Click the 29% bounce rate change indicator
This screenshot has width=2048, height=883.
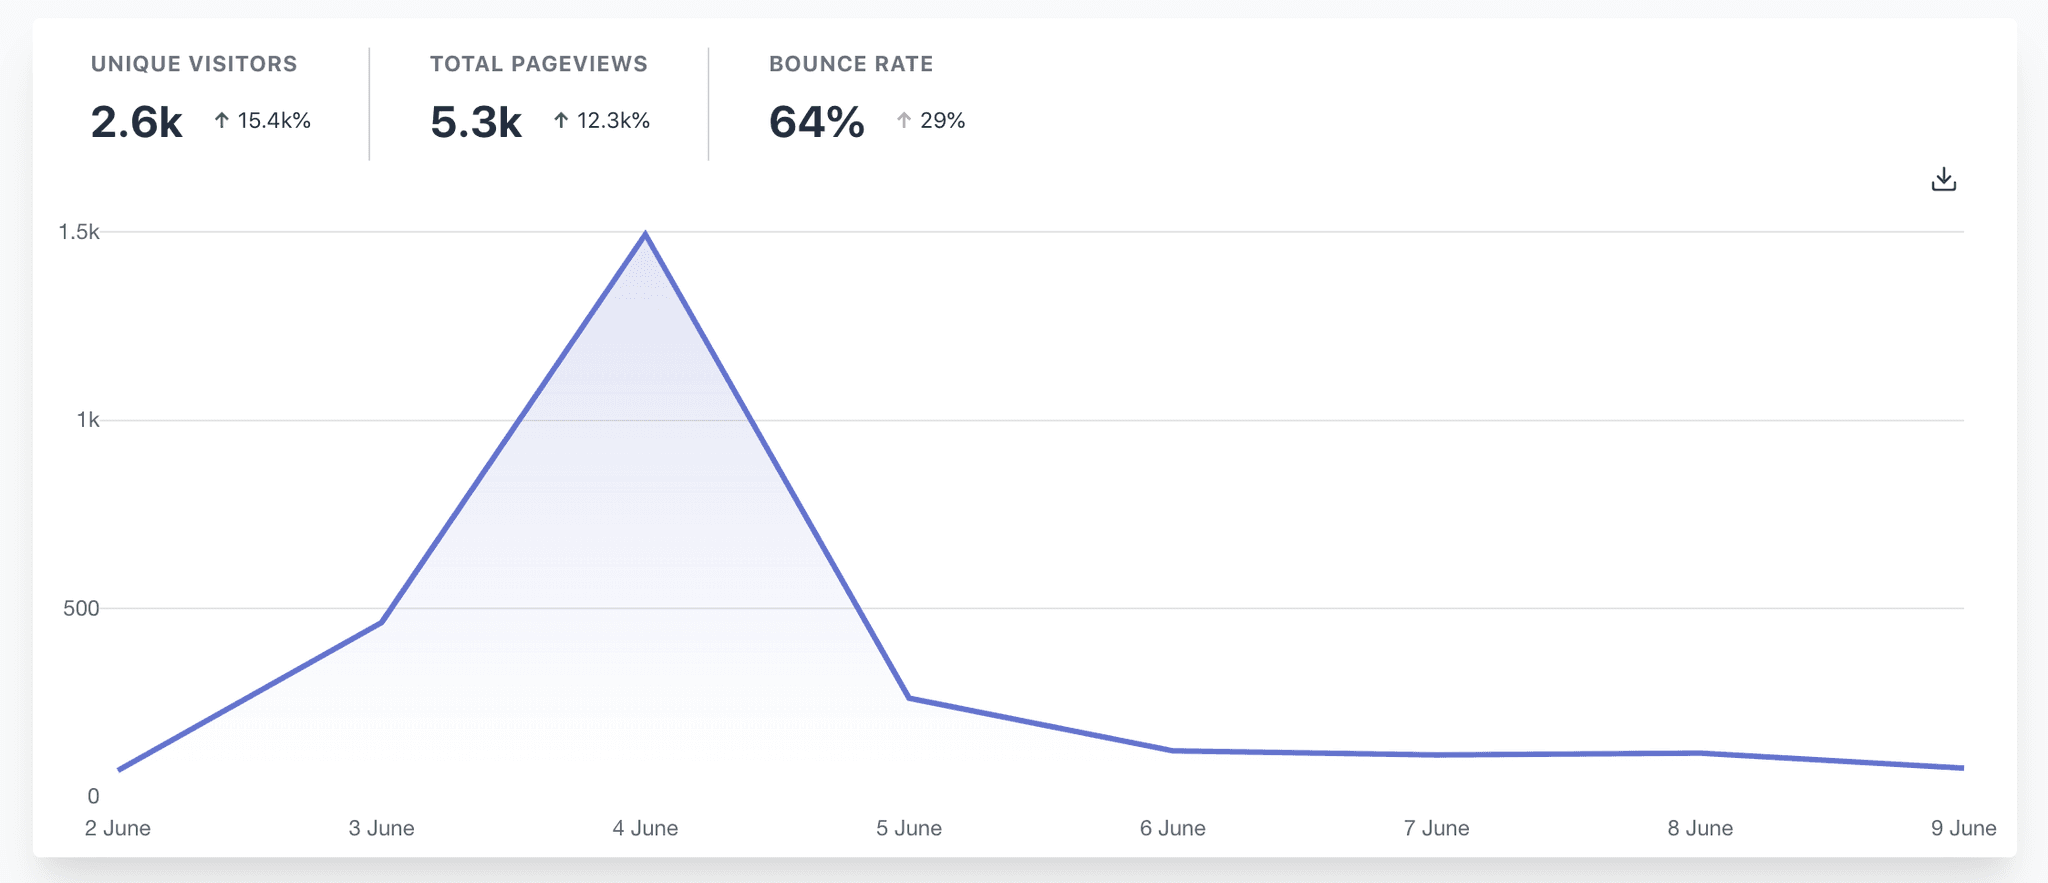[x=930, y=121]
